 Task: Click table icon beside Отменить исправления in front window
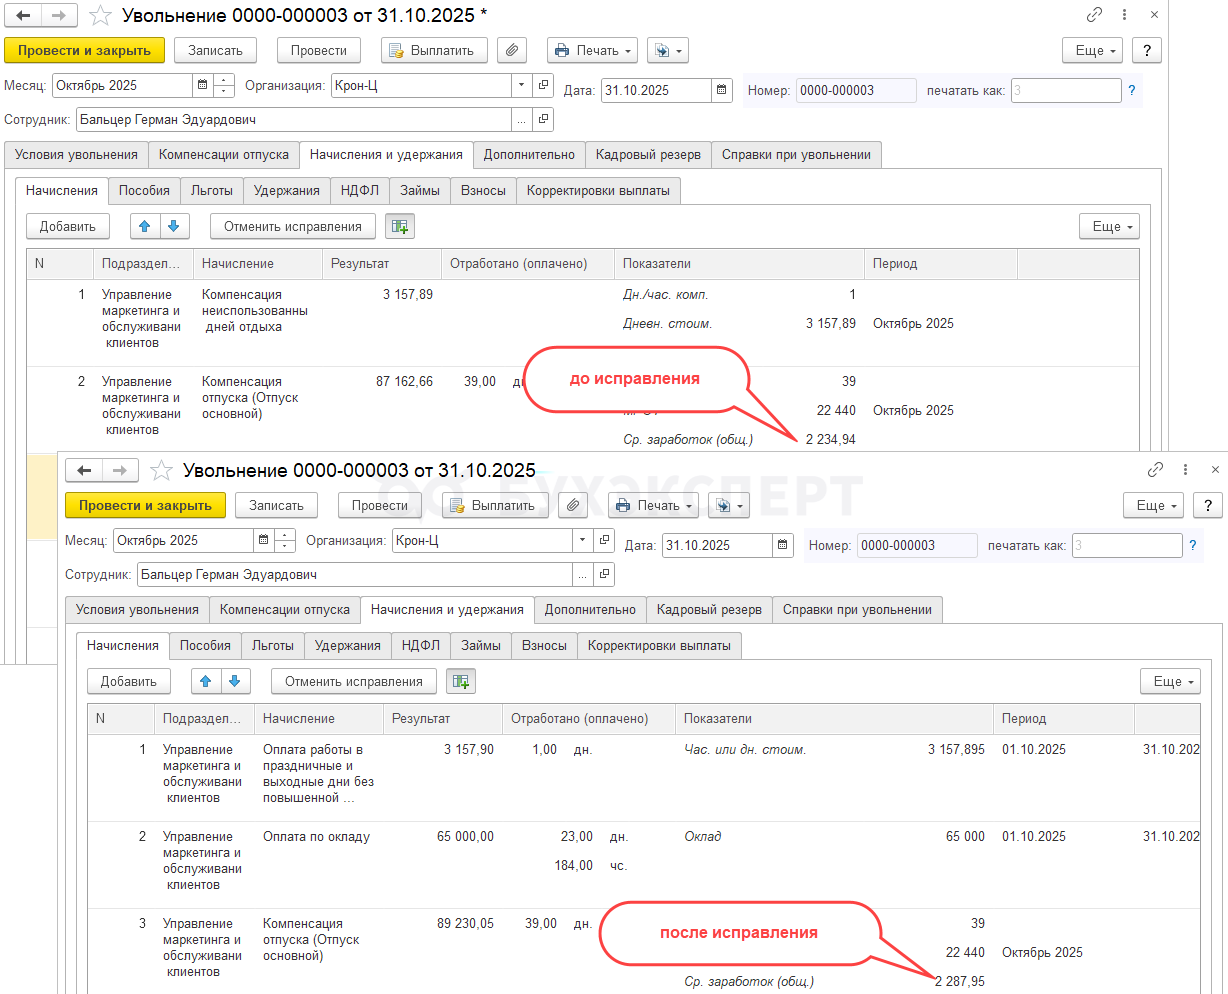coord(461,681)
